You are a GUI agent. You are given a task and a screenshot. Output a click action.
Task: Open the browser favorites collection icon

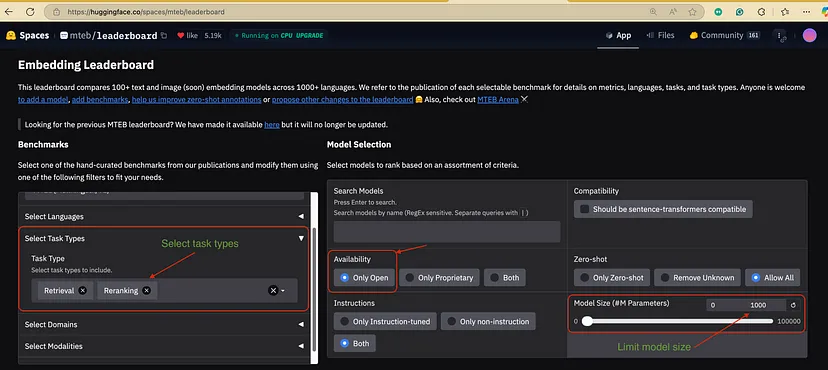tap(785, 12)
